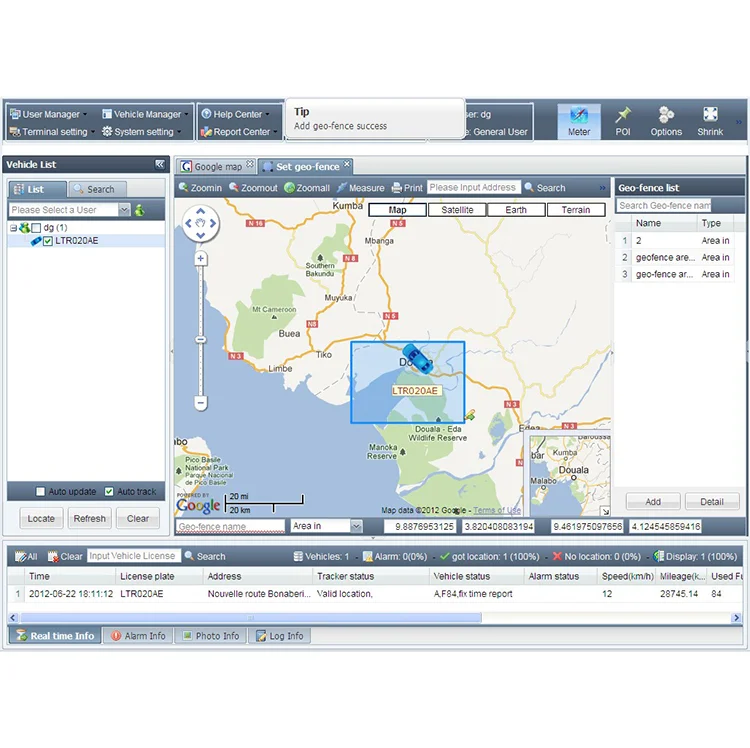This screenshot has height=748, width=750.
Task: Click the Meter tool icon
Action: (x=579, y=115)
